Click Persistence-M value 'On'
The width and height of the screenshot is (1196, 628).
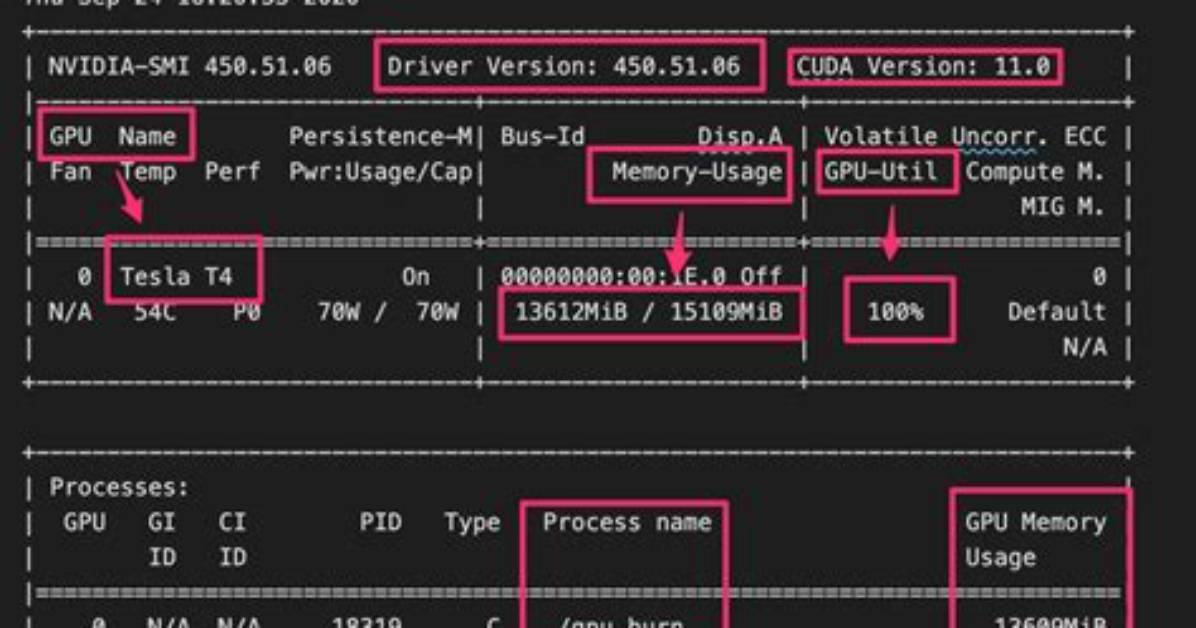tap(416, 276)
